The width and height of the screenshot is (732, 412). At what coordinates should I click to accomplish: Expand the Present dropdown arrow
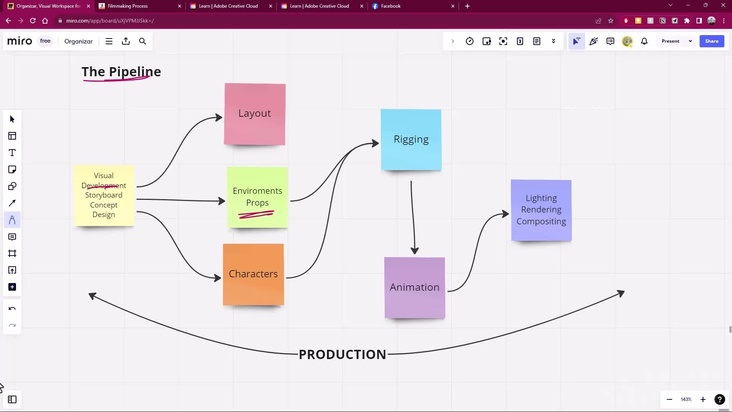click(690, 41)
